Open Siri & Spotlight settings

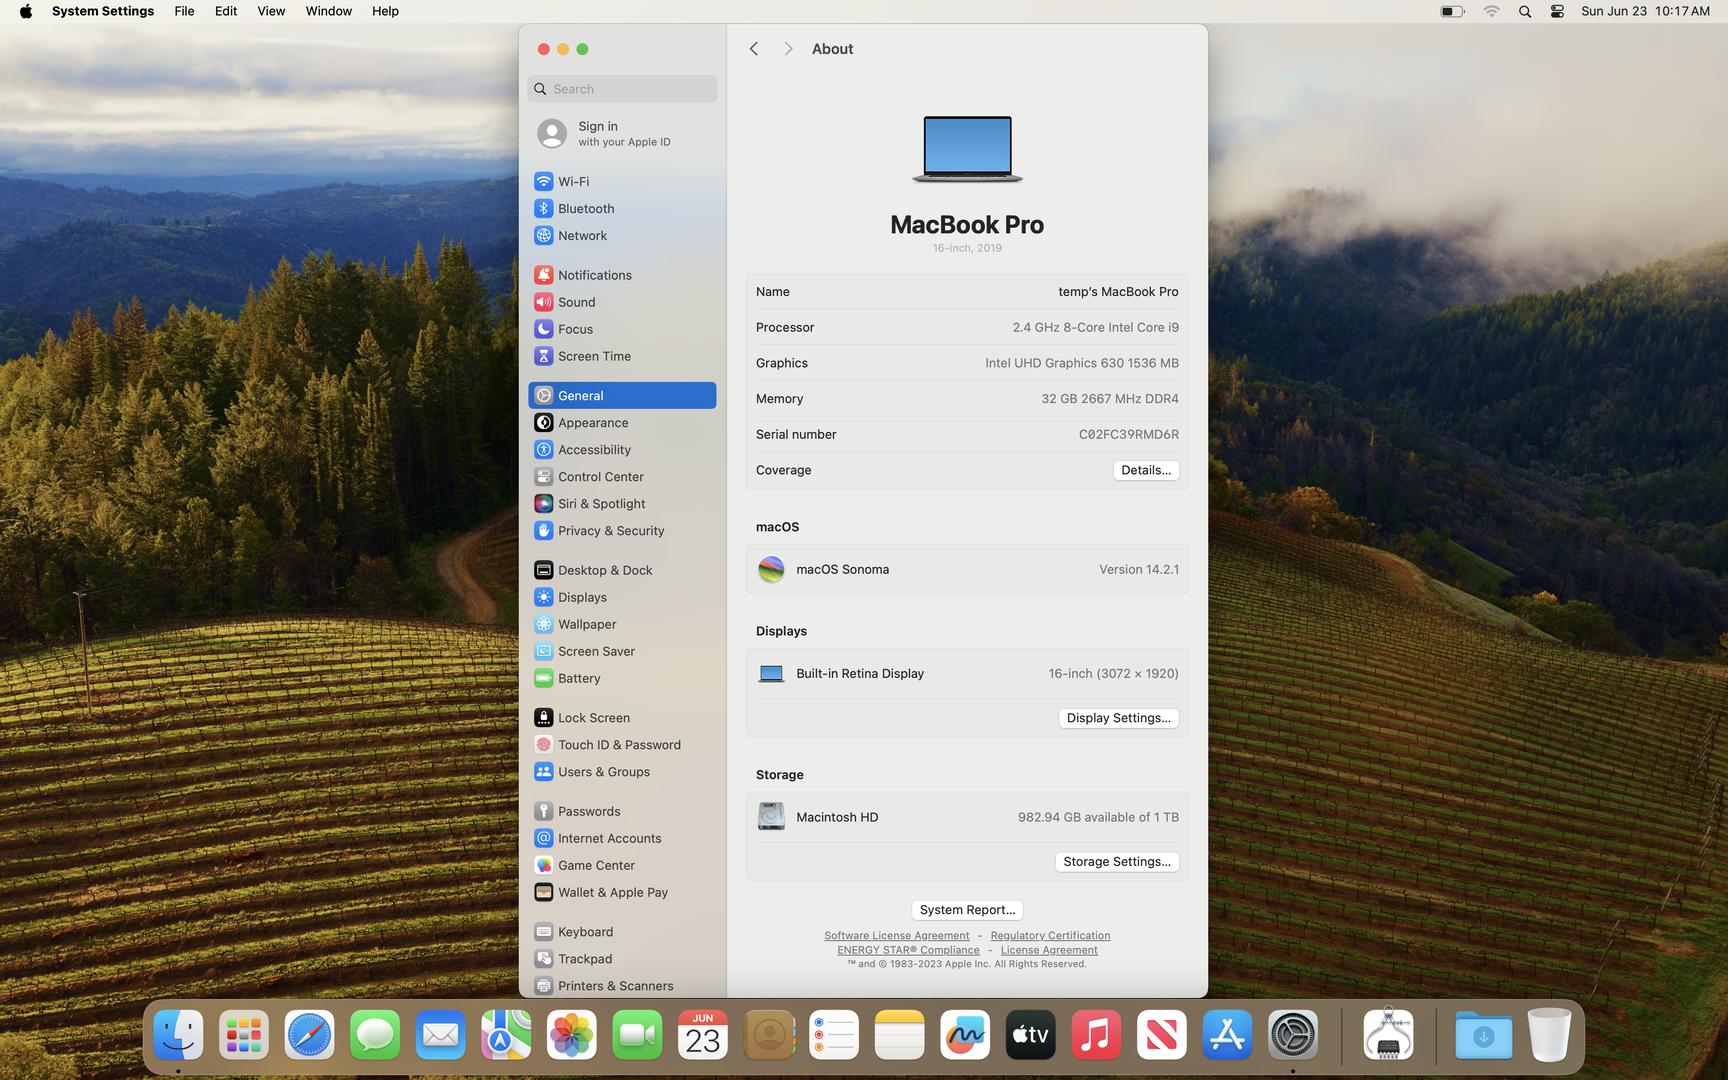[622, 504]
